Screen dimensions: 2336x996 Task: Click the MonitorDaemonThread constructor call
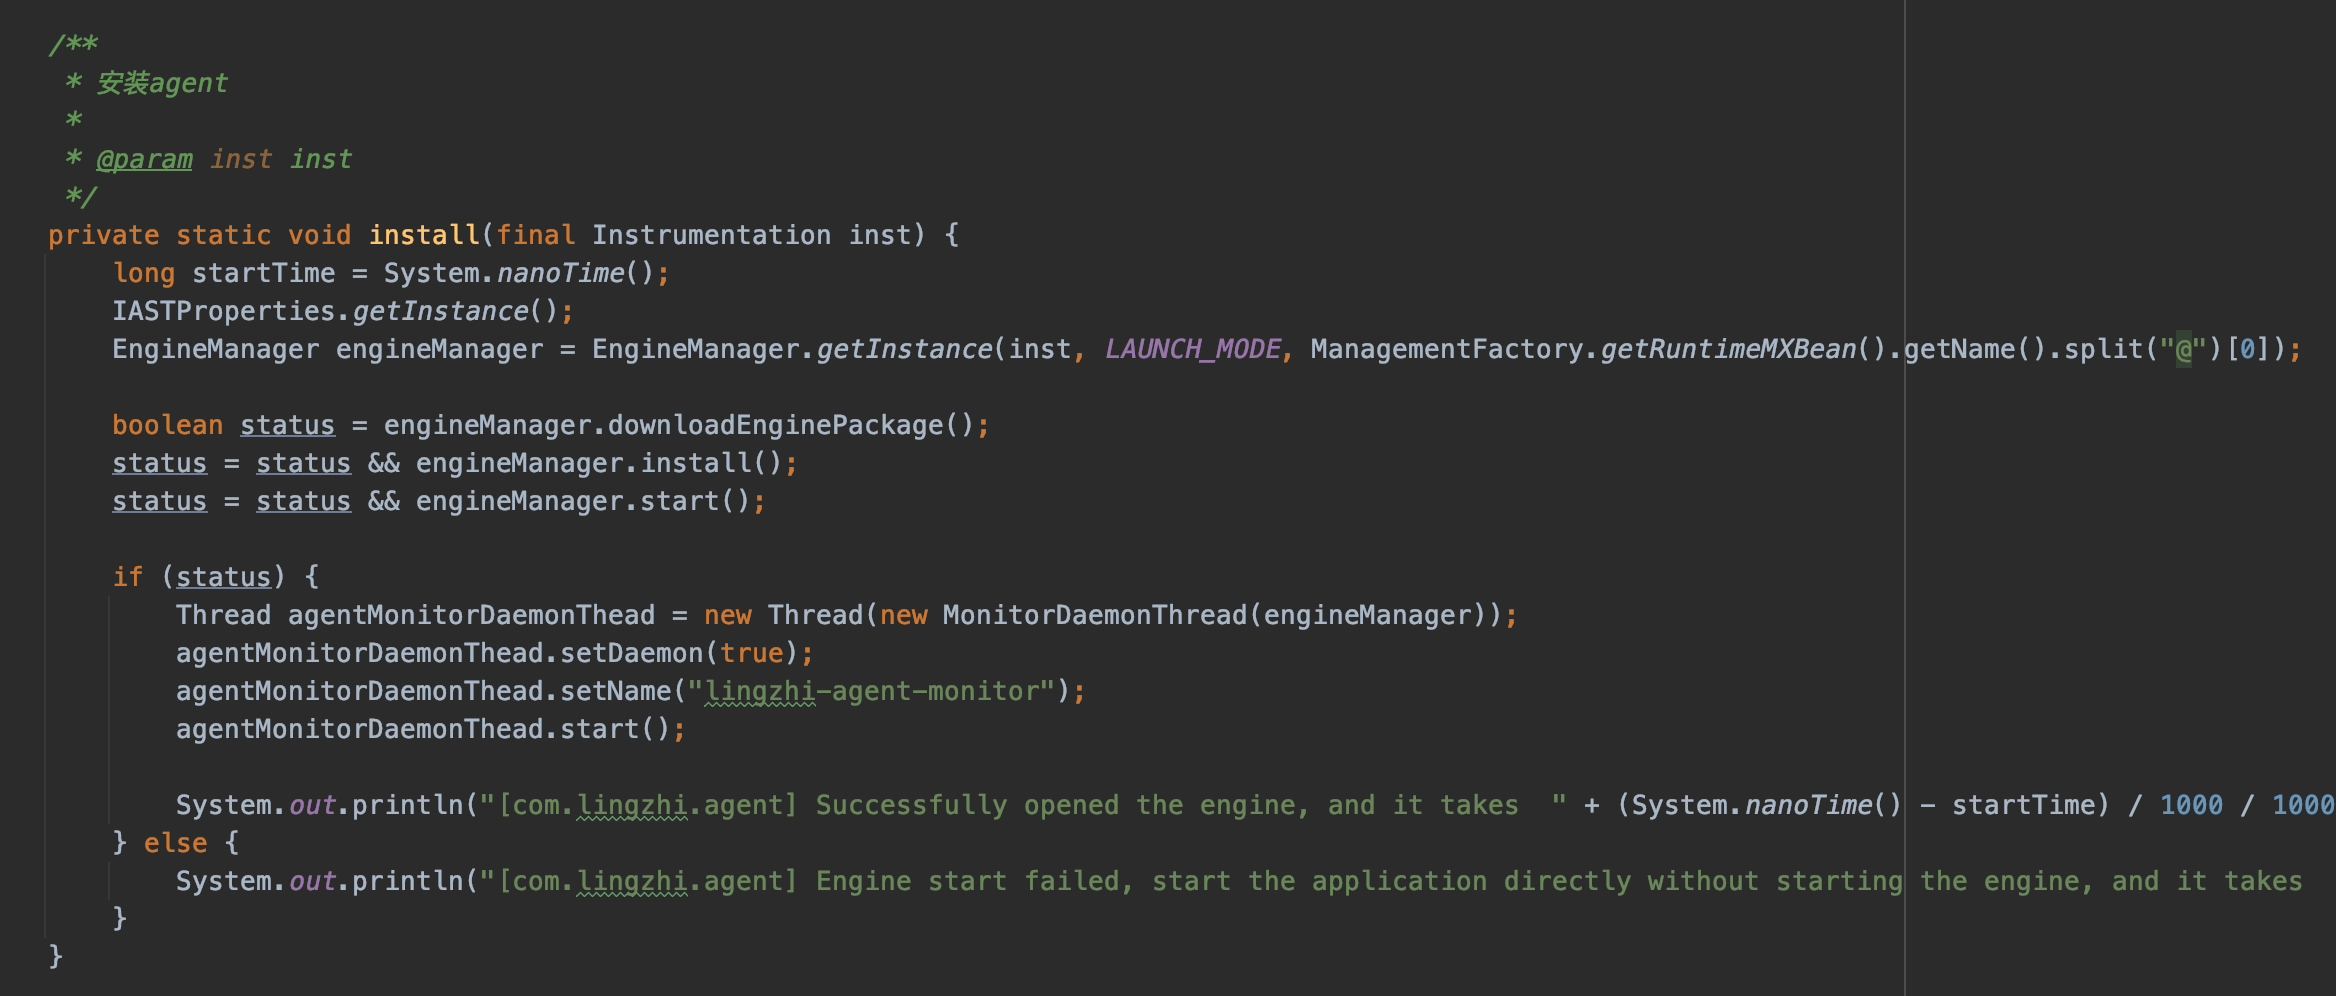1095,615
